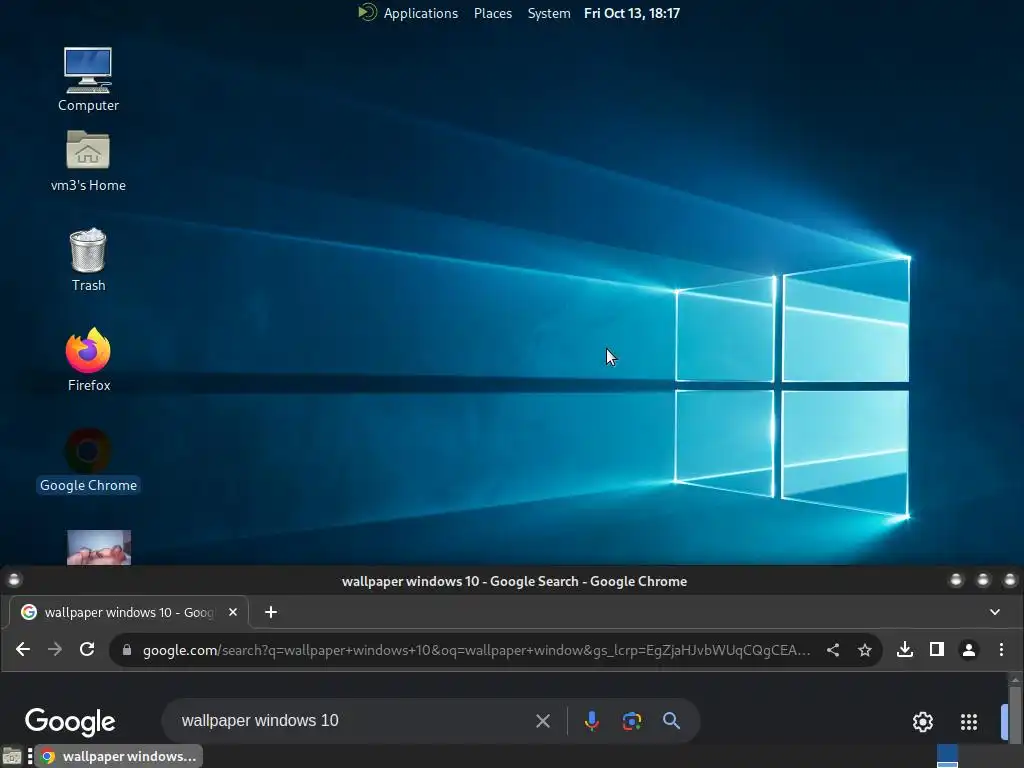1024x768 pixels.
Task: Expand the Chrome tab search chevron
Action: pyautogui.click(x=995, y=612)
